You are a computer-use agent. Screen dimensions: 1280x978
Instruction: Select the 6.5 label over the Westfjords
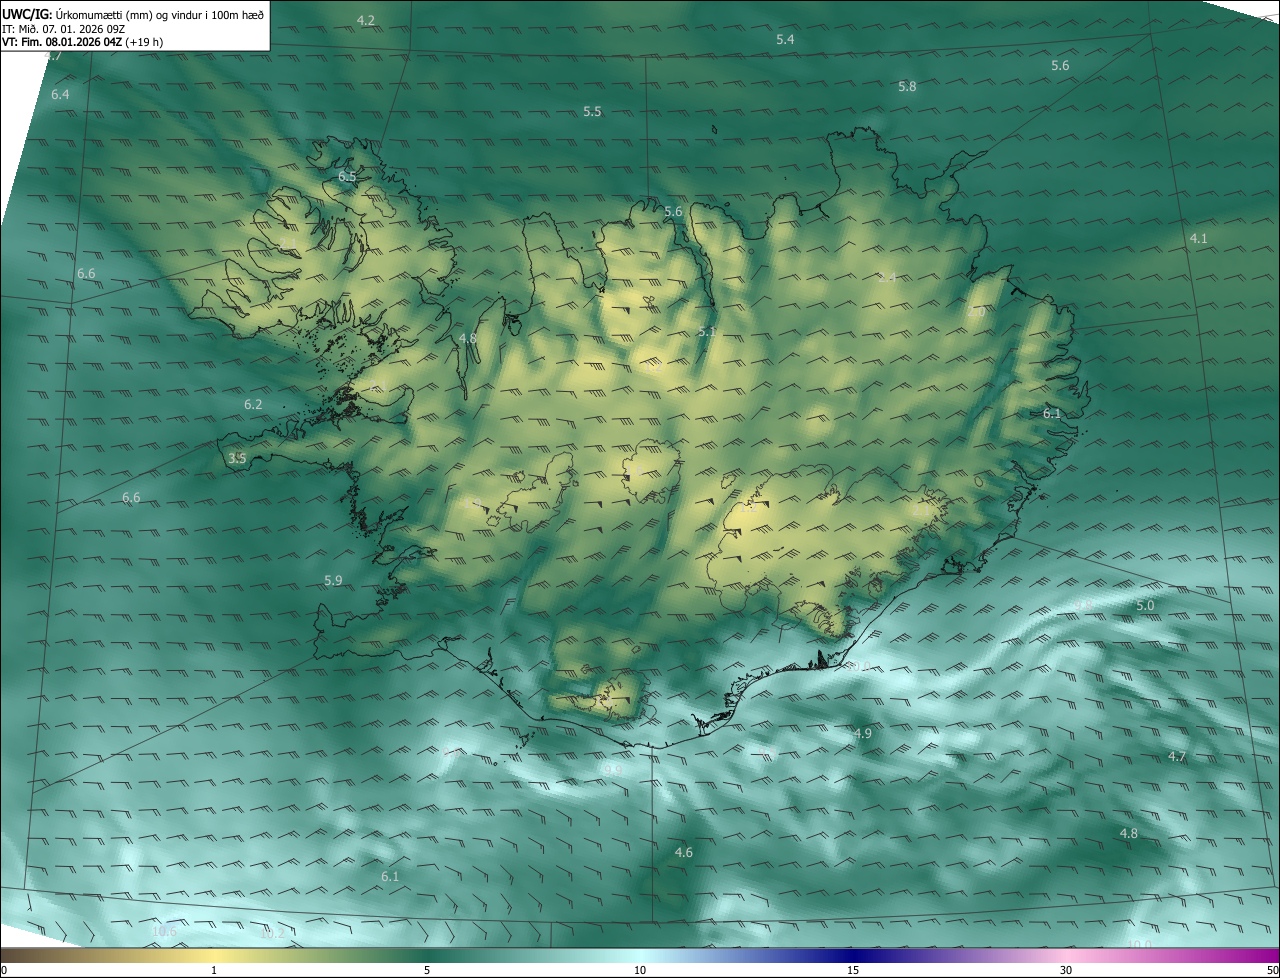click(x=347, y=177)
